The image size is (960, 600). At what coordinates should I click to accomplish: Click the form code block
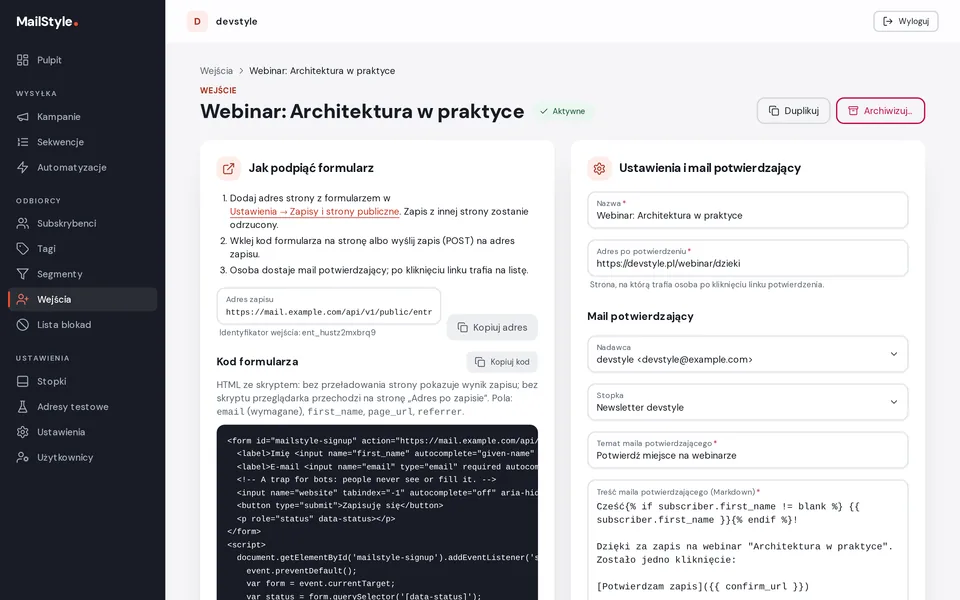point(377,512)
